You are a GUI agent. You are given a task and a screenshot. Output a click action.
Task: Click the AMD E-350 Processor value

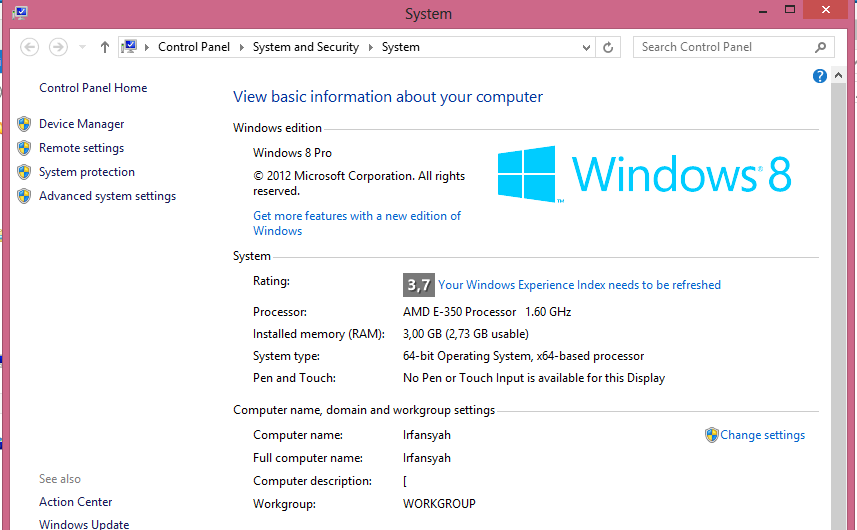coord(486,312)
